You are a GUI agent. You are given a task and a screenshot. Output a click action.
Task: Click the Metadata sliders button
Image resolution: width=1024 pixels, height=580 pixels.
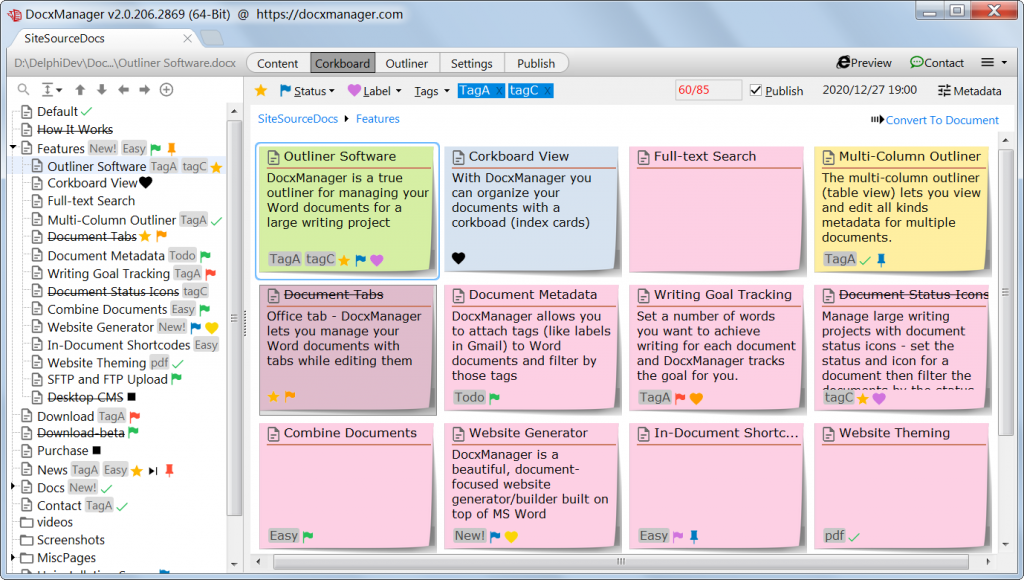click(969, 91)
